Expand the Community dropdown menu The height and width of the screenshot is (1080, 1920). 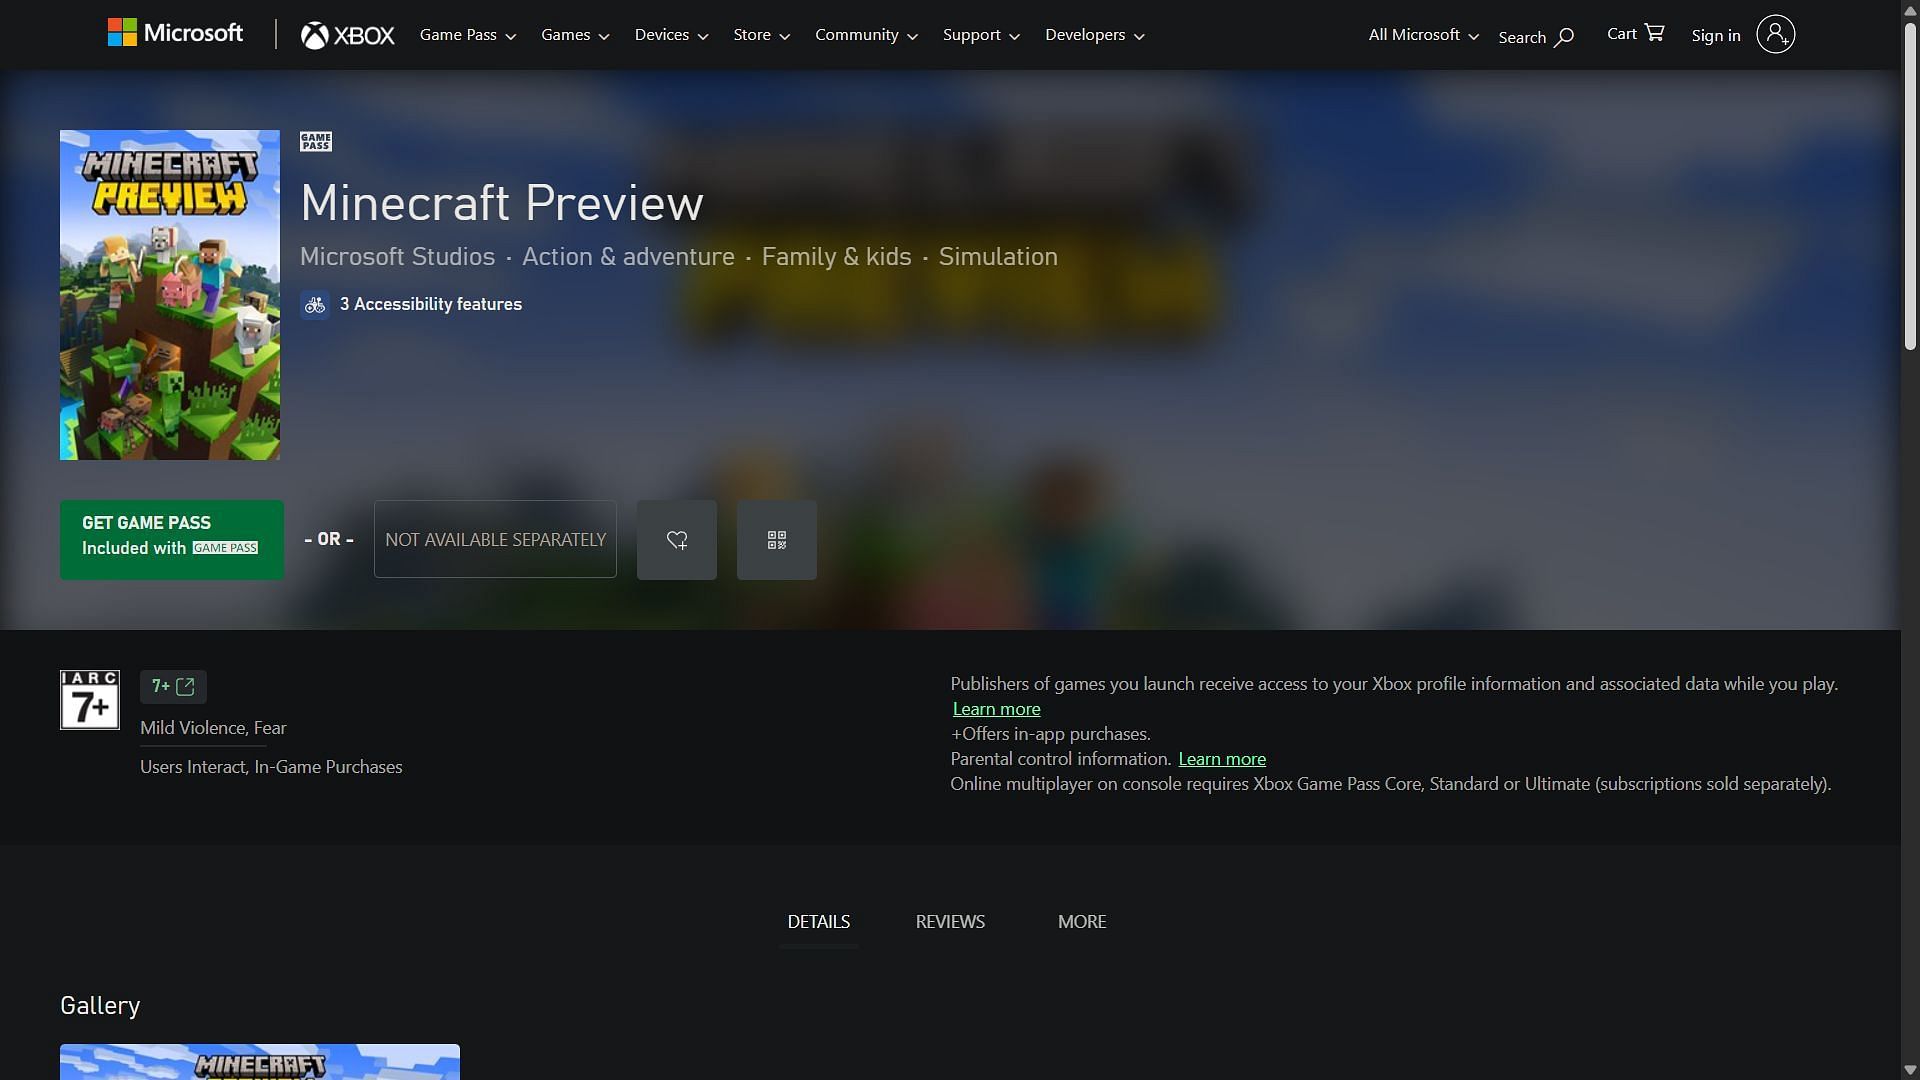866,35
